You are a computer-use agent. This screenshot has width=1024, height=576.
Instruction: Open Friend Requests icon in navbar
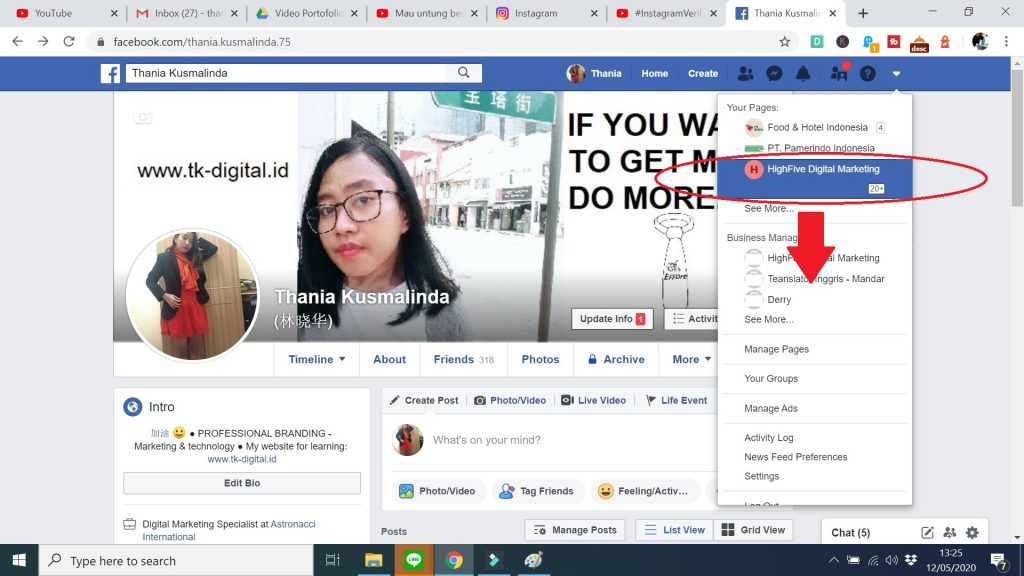(x=745, y=73)
